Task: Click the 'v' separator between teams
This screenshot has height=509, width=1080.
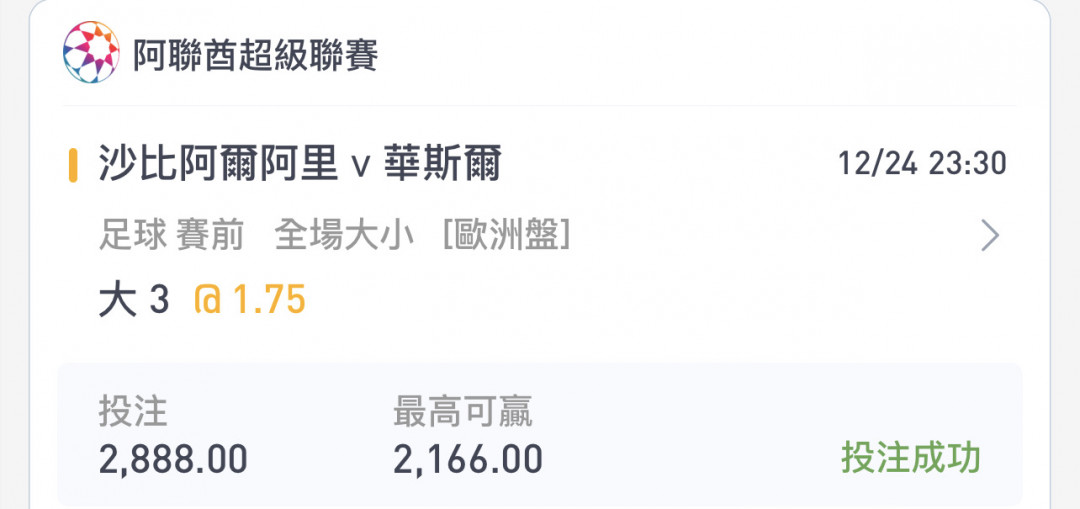Action: pyautogui.click(x=361, y=167)
